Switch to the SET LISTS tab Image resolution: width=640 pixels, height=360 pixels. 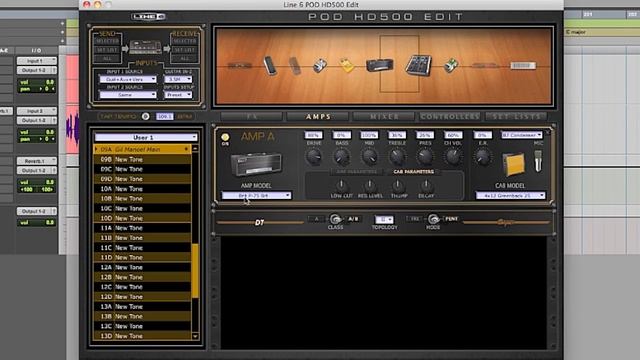(x=516, y=117)
